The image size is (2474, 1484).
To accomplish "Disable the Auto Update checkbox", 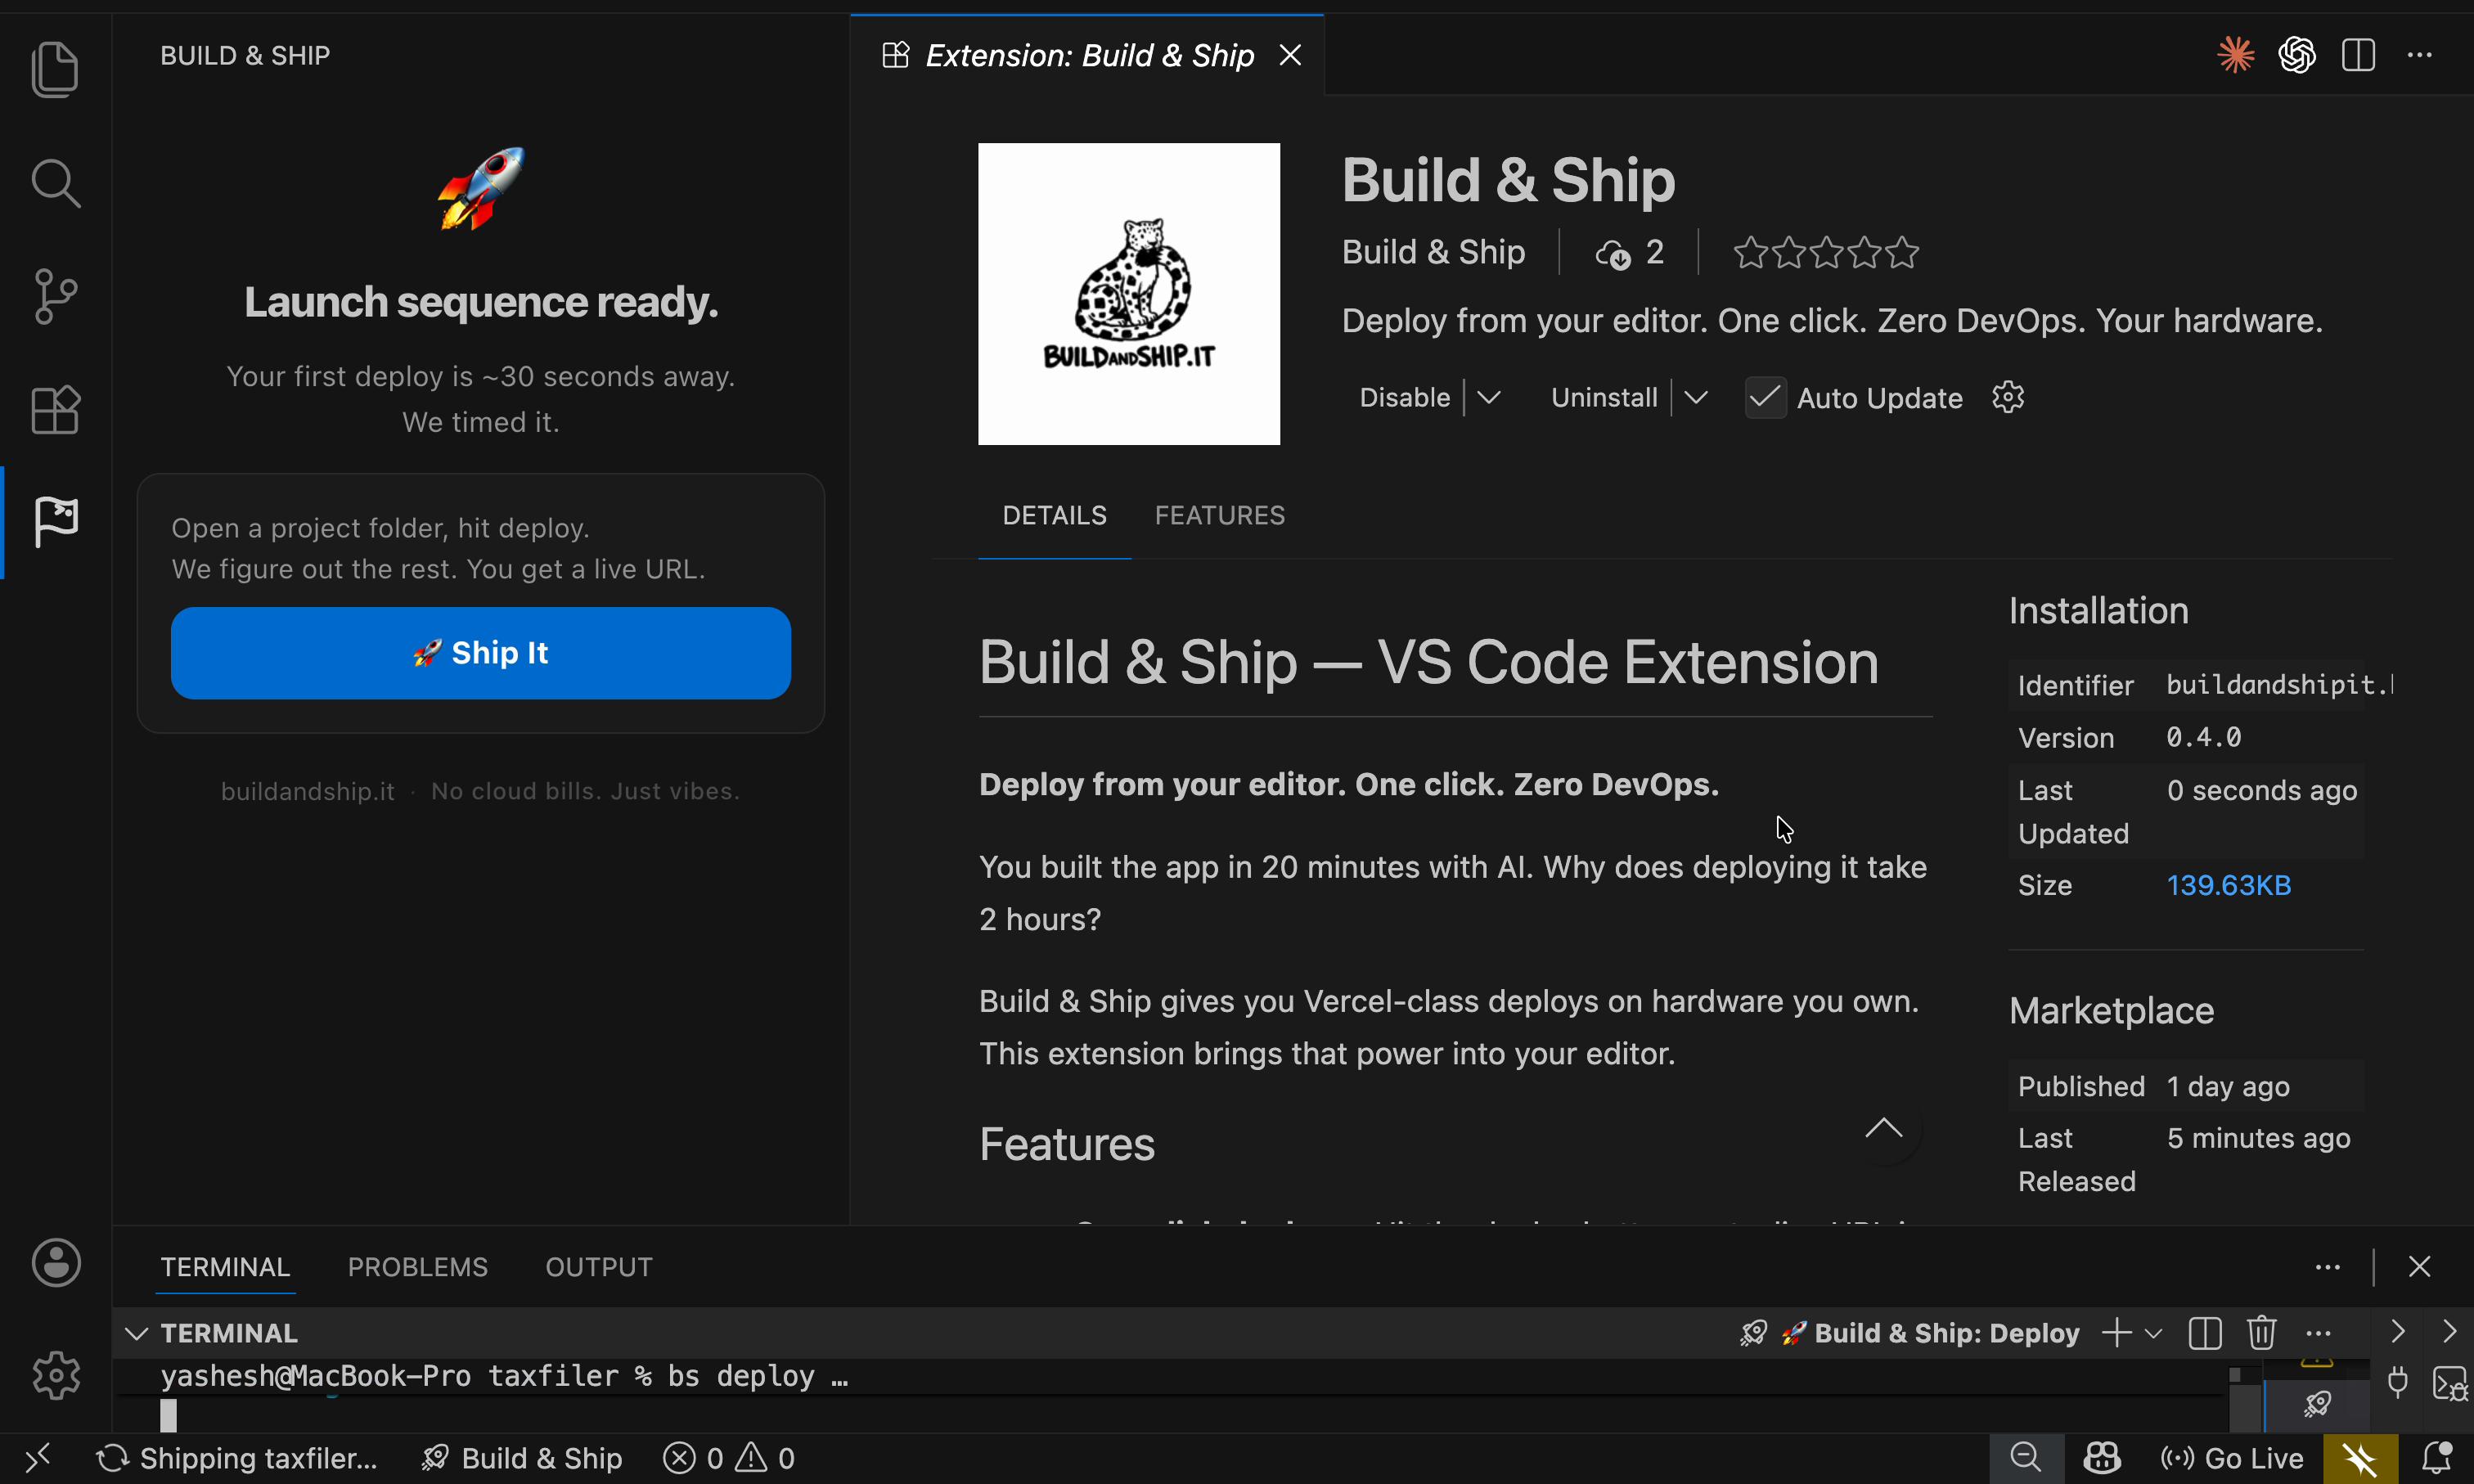I will click(x=1765, y=397).
